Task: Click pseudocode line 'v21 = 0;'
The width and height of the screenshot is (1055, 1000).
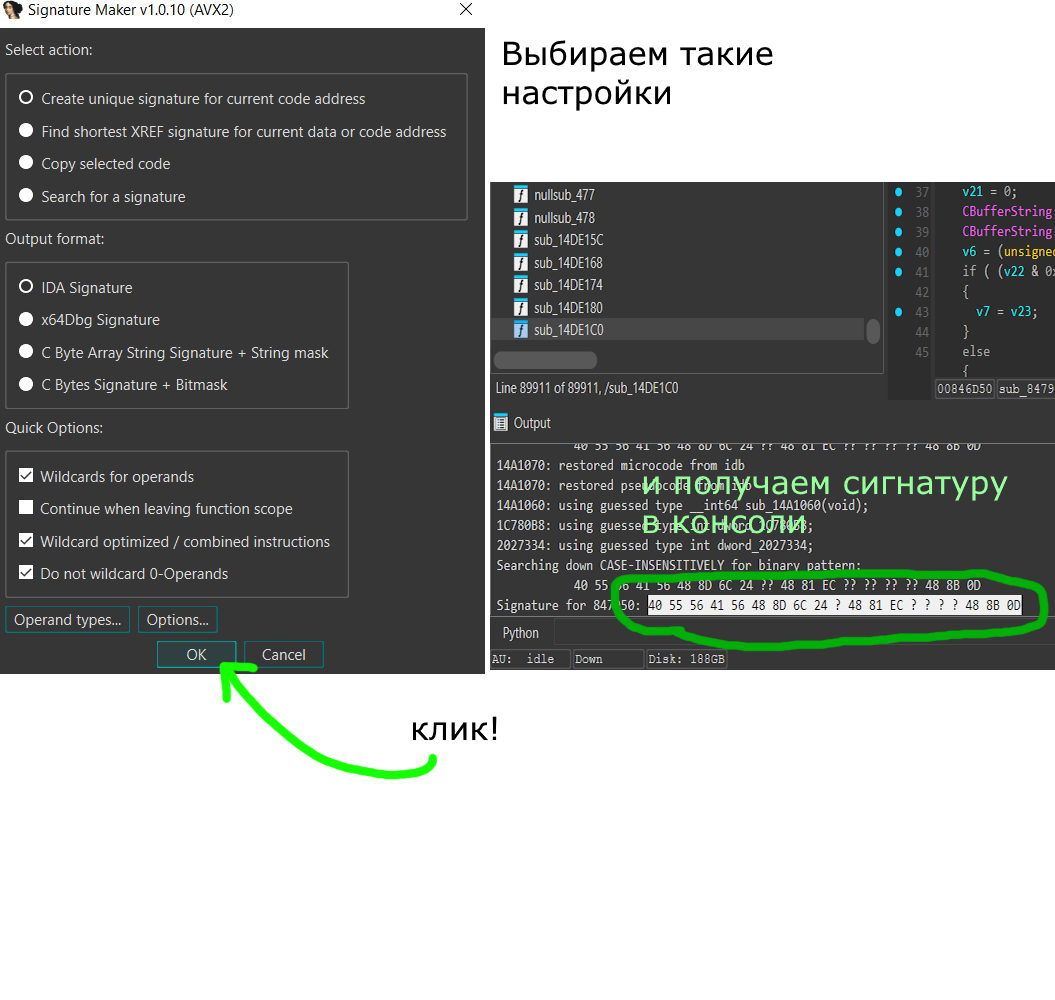Action: coord(989,192)
